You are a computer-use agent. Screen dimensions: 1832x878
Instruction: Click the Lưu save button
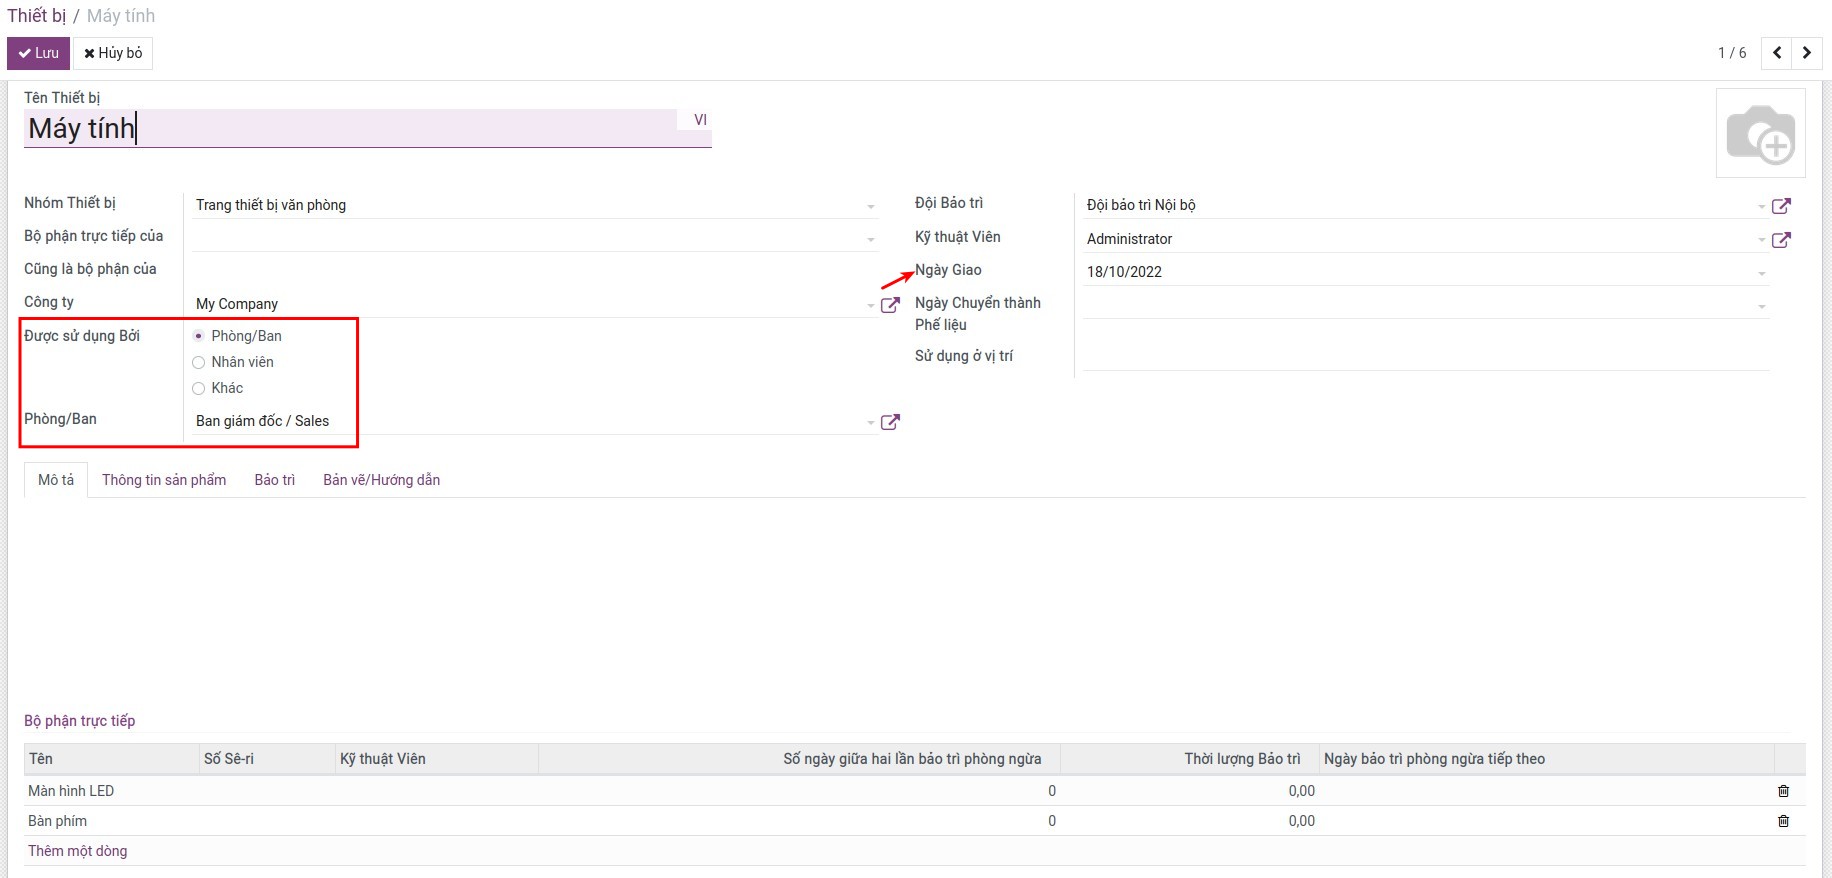pos(38,53)
